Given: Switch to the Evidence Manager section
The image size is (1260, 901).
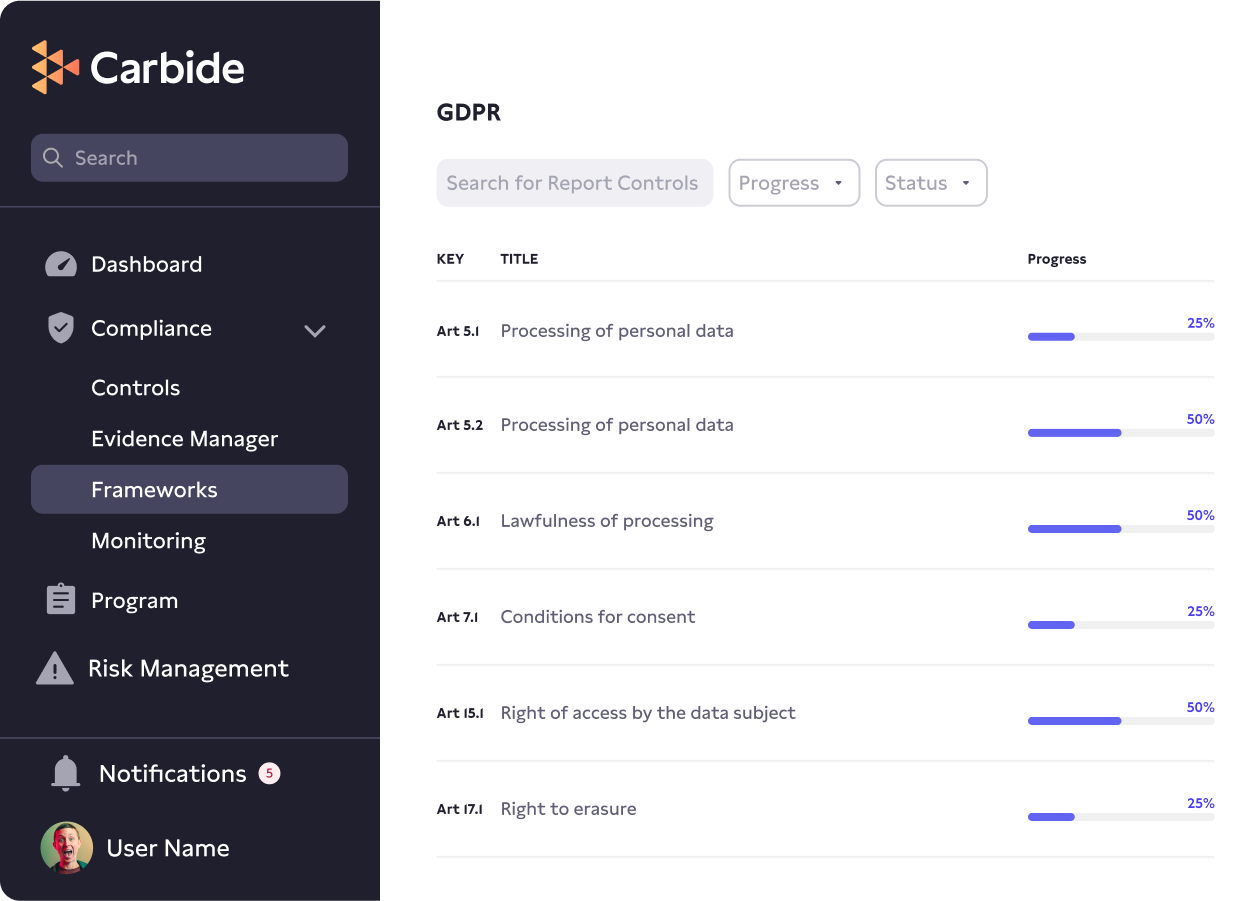Looking at the screenshot, I should point(184,438).
